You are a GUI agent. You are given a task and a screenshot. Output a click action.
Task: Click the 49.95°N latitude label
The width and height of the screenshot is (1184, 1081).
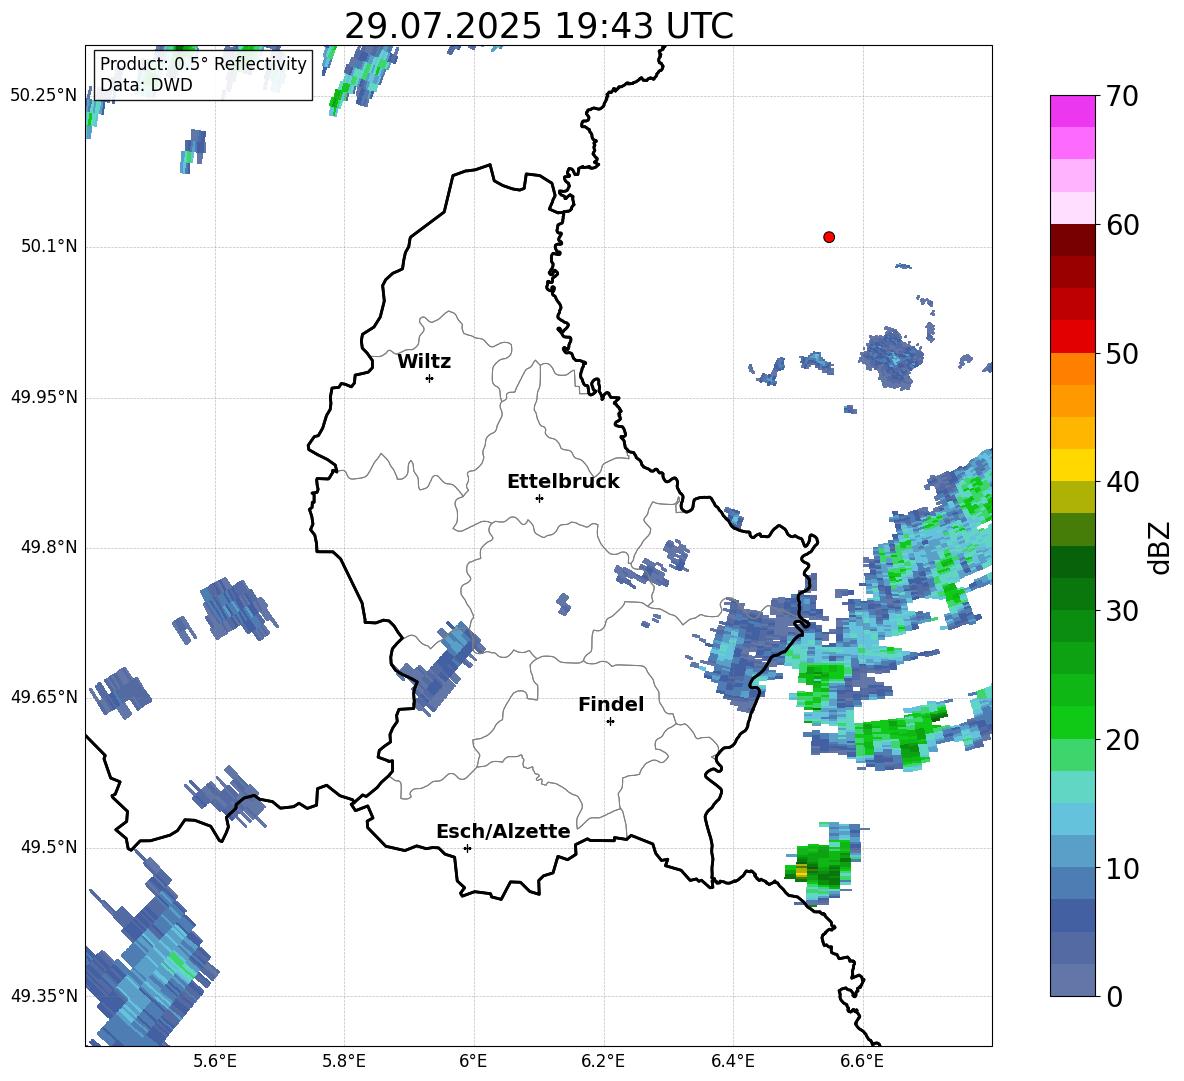click(43, 396)
